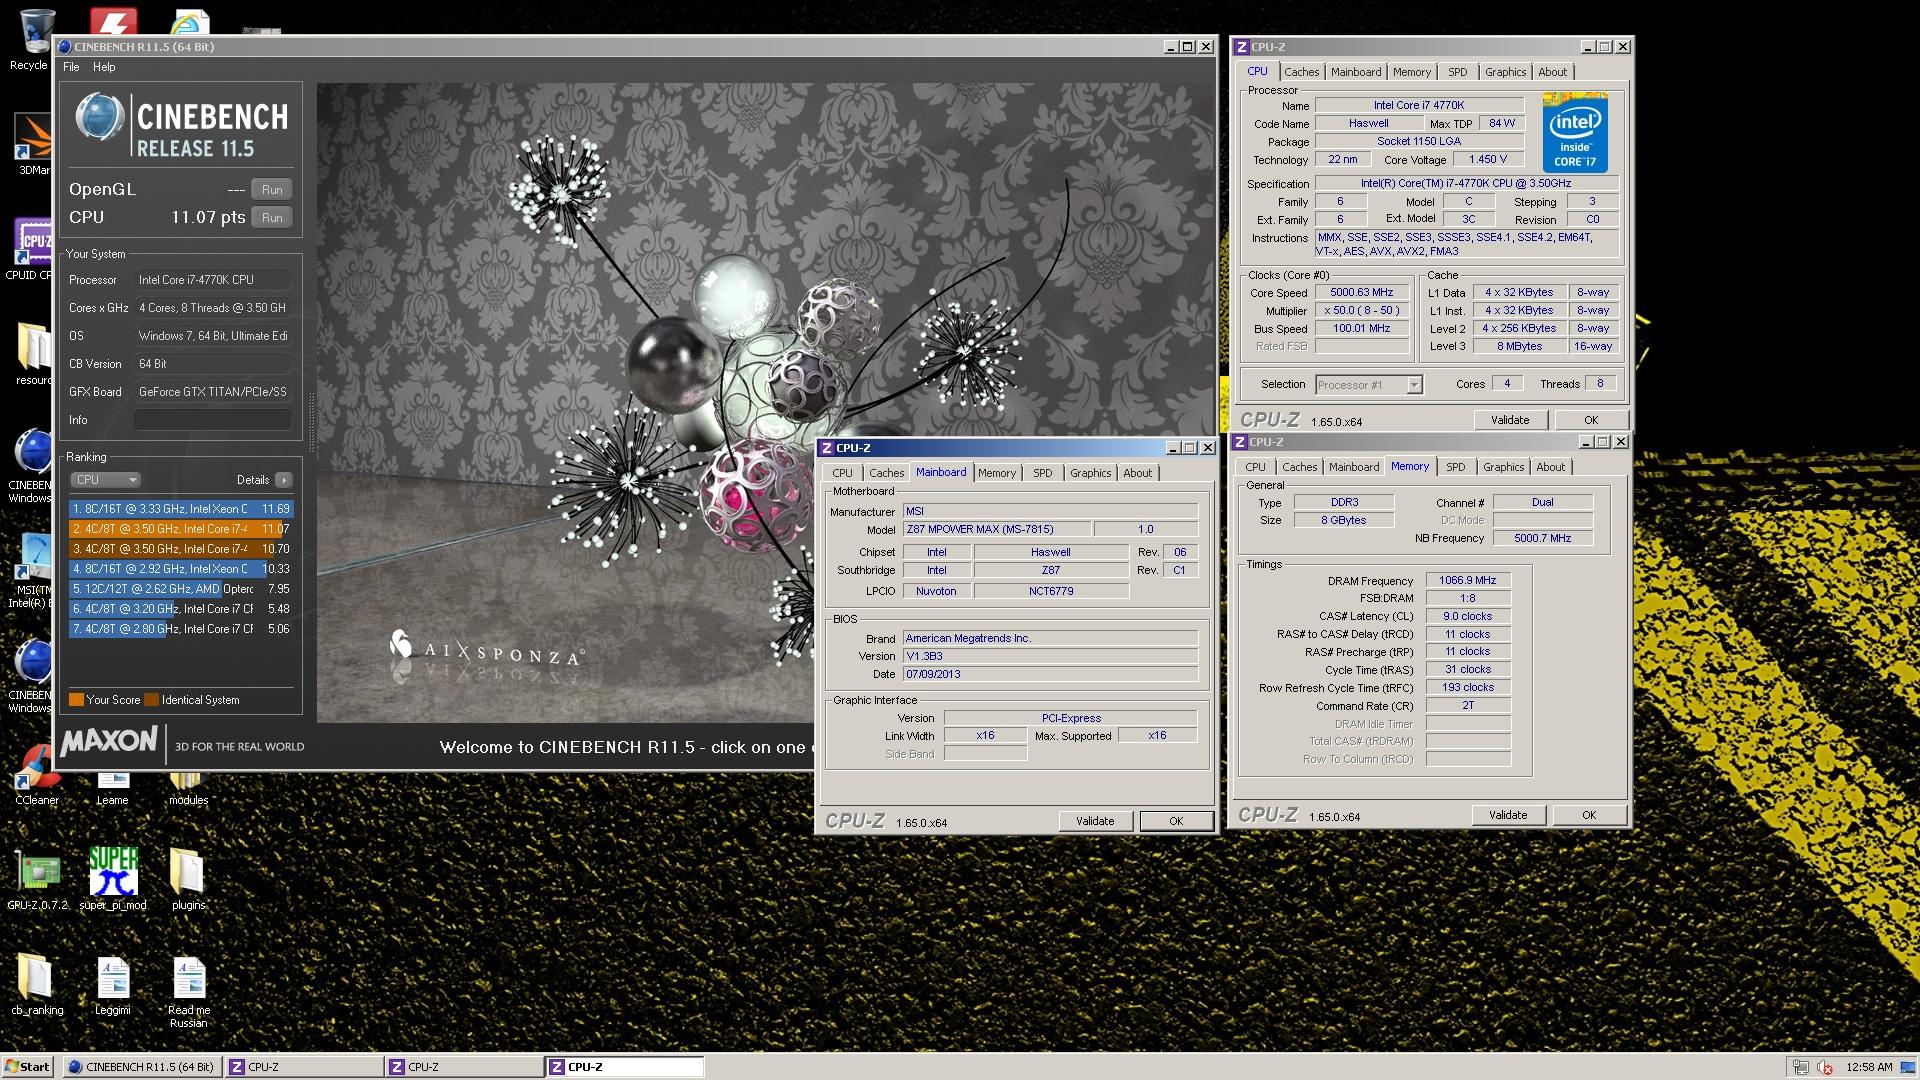Click the Info input field in Cinebench
Viewport: 1920px width, 1080px height.
213,420
